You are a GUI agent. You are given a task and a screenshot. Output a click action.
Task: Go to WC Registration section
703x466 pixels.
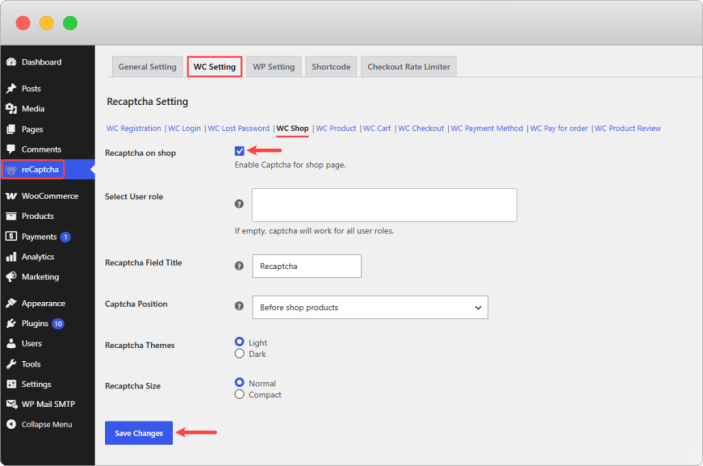[x=134, y=128]
